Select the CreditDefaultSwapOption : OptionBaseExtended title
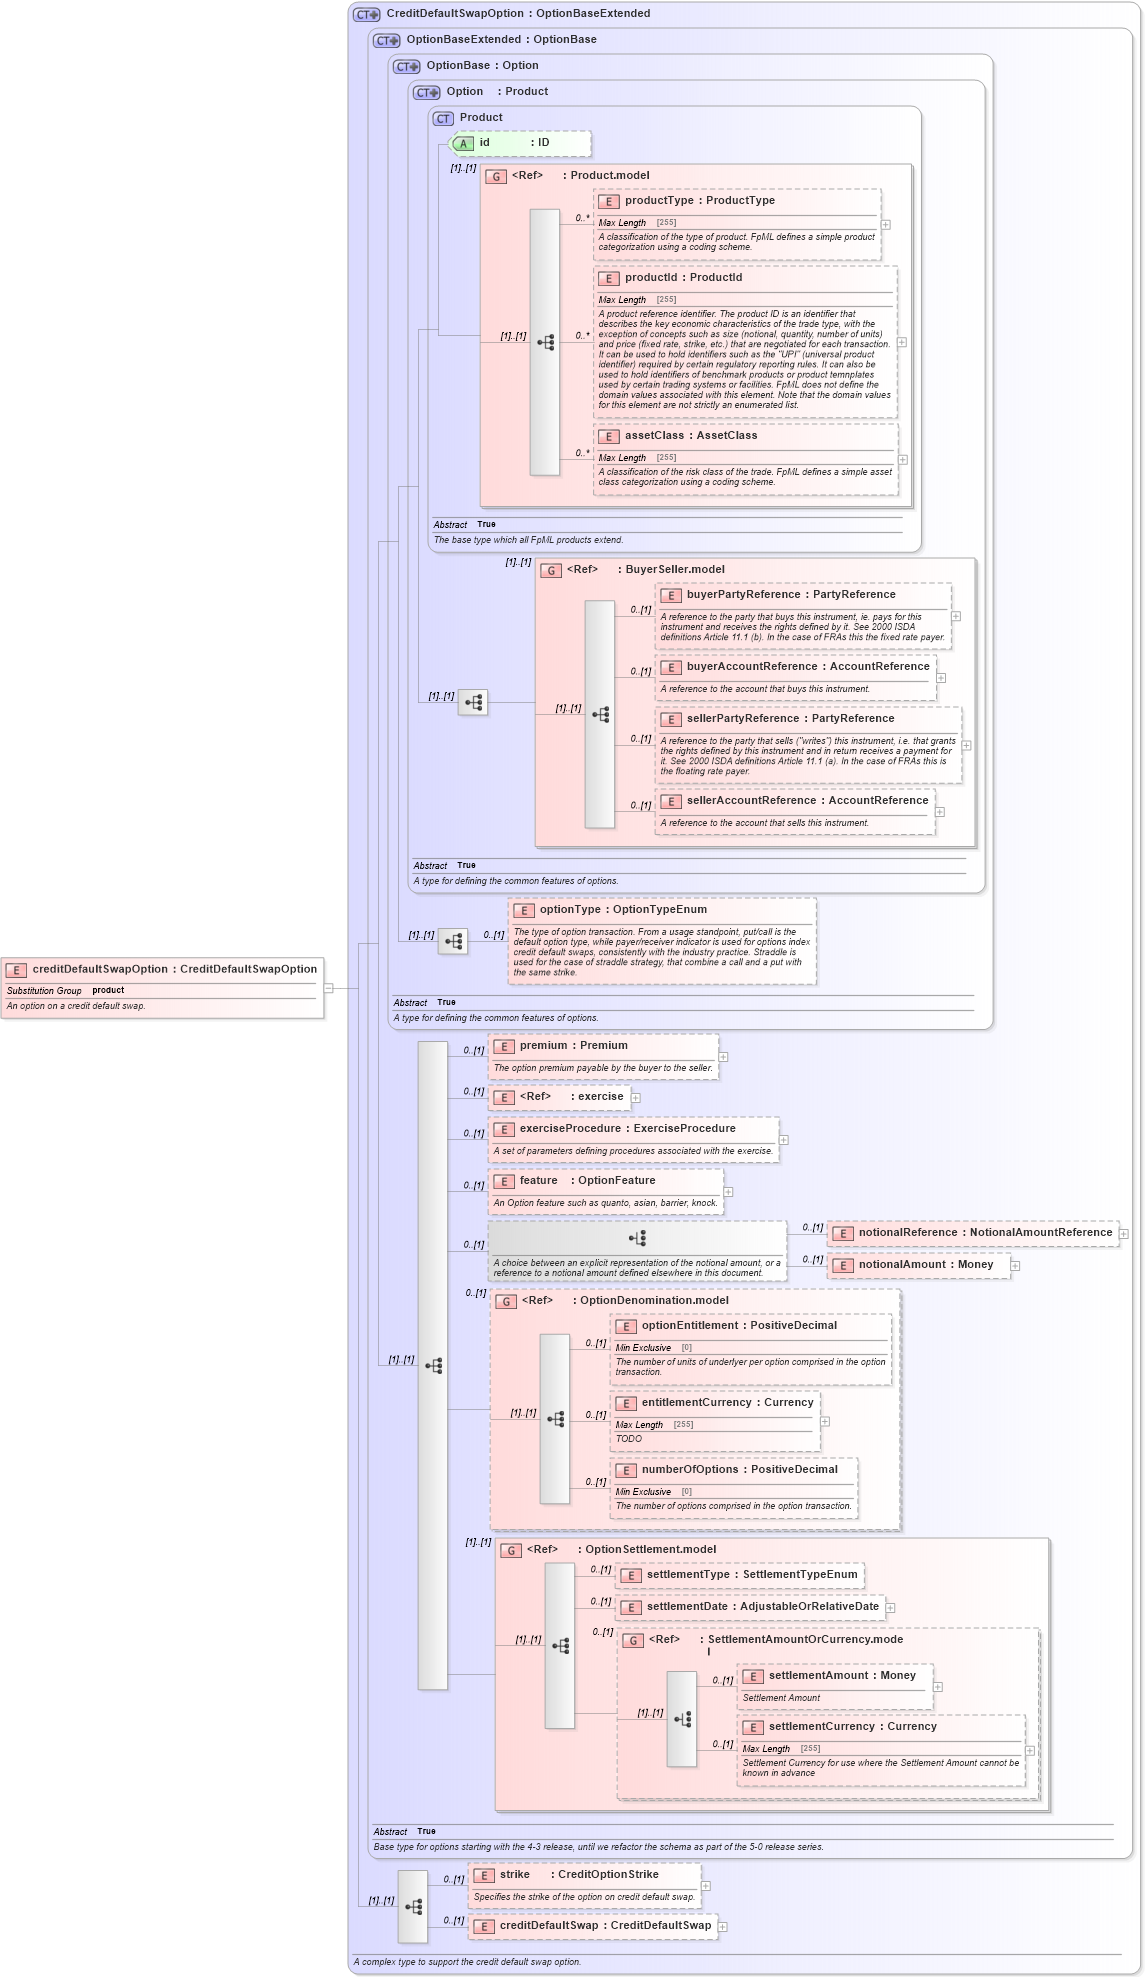The image size is (1145, 1977). tap(519, 14)
